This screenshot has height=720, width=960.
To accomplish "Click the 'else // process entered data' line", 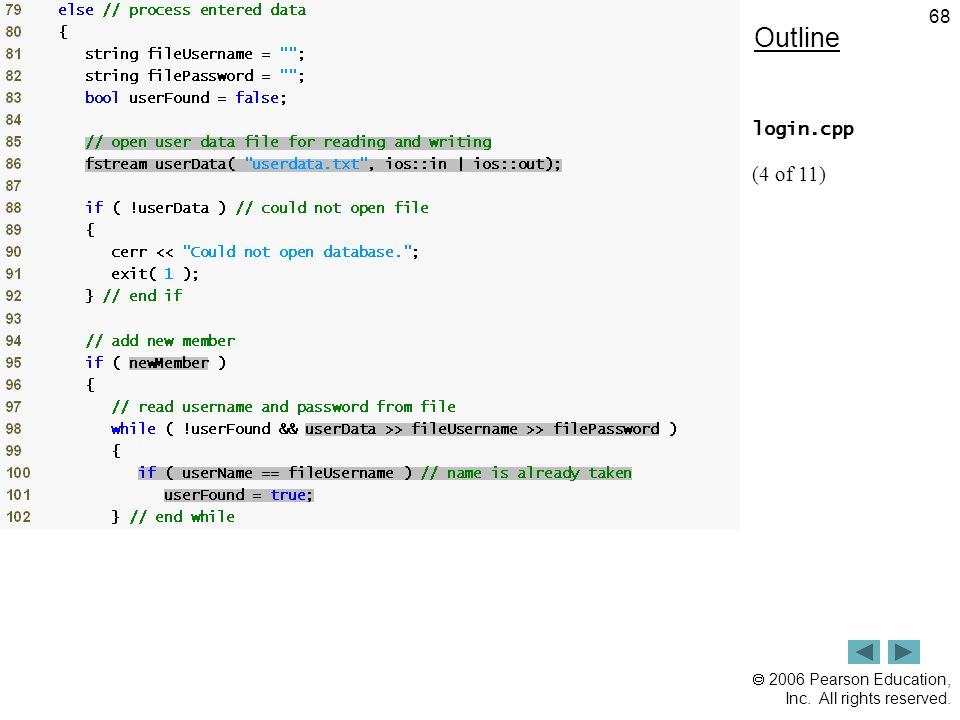I will coord(182,10).
